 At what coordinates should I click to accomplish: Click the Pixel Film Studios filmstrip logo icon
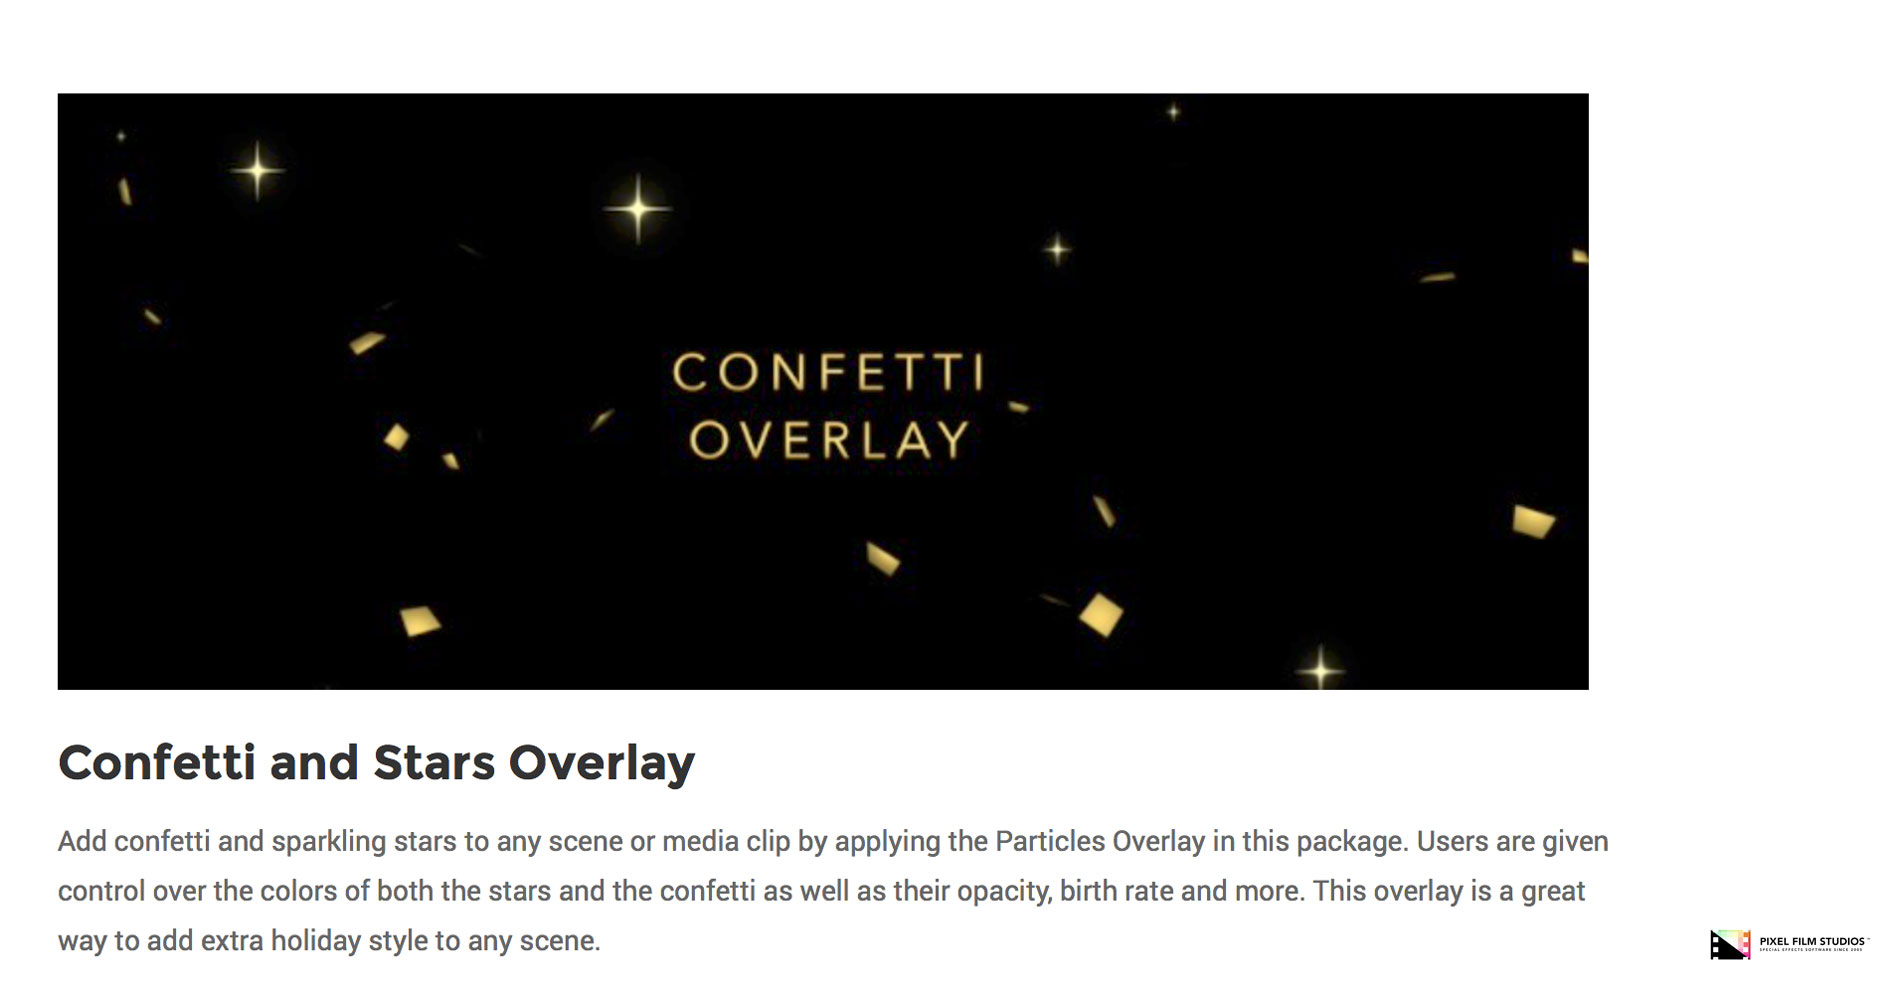click(1729, 944)
